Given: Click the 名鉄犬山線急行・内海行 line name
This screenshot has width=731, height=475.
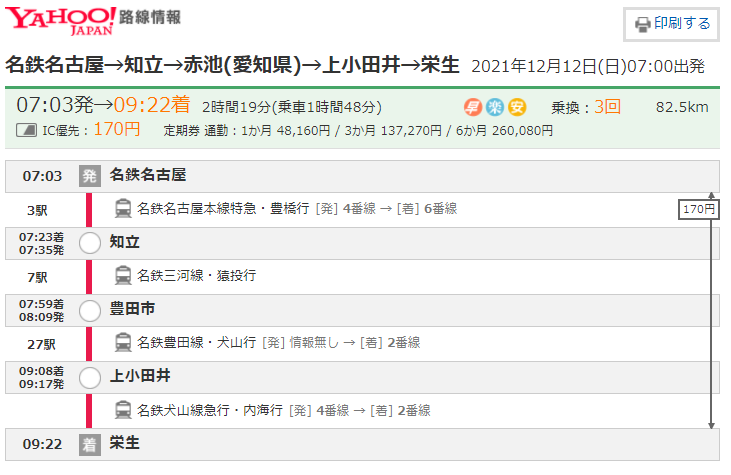Looking at the screenshot, I should [210, 410].
